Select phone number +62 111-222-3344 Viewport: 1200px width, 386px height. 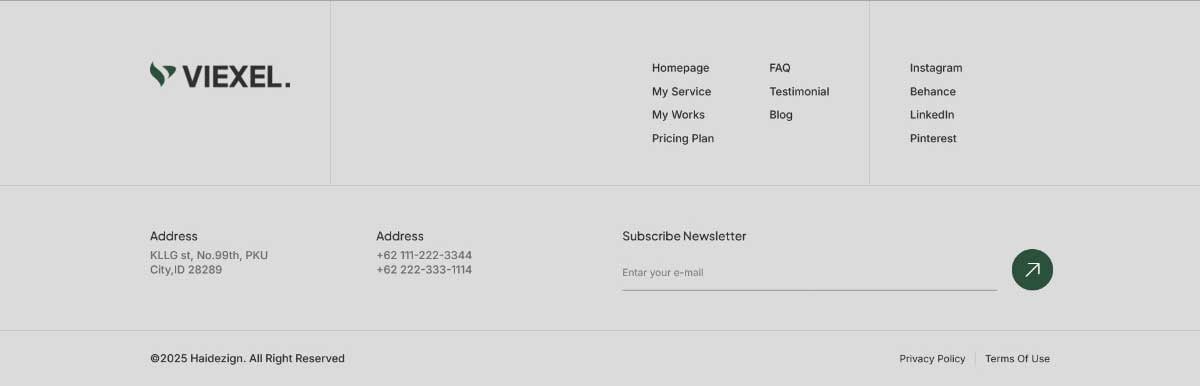pyautogui.click(x=424, y=256)
